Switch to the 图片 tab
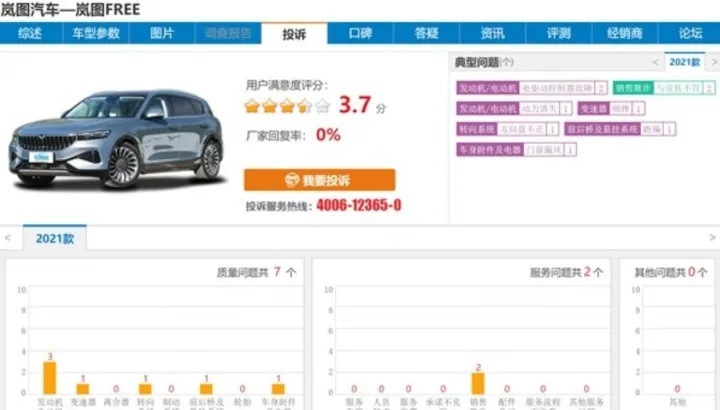This screenshot has width=720, height=410. 162,33
